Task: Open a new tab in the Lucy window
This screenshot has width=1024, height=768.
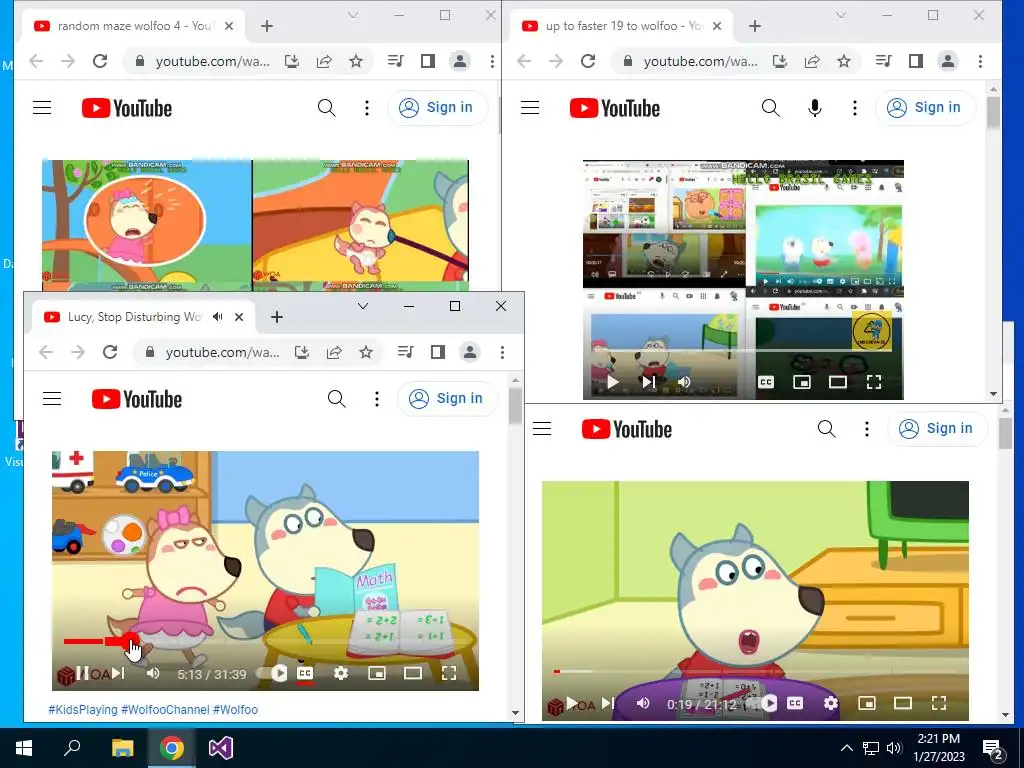Action: pos(277,317)
